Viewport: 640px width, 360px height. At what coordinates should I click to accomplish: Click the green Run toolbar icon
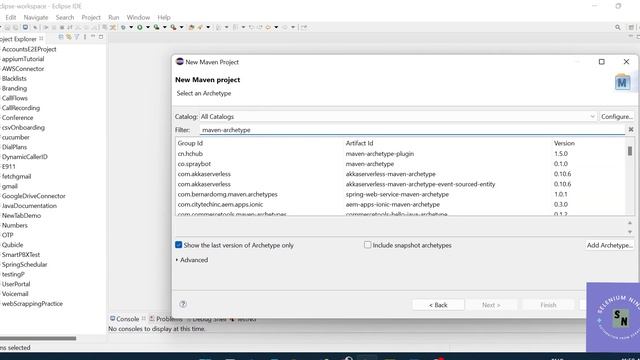[x=140, y=27]
